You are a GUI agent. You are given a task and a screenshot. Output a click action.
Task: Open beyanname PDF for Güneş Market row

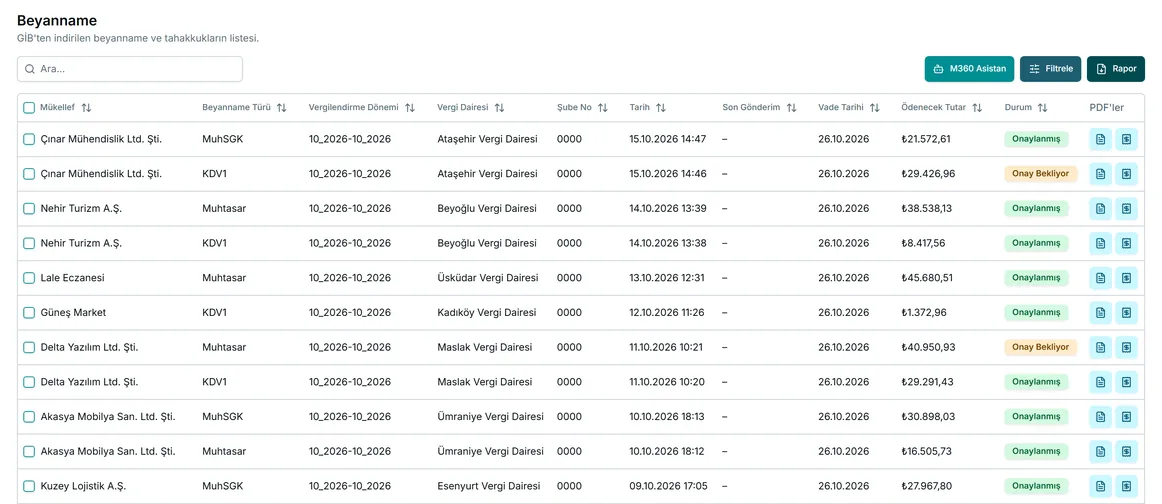click(x=1100, y=313)
